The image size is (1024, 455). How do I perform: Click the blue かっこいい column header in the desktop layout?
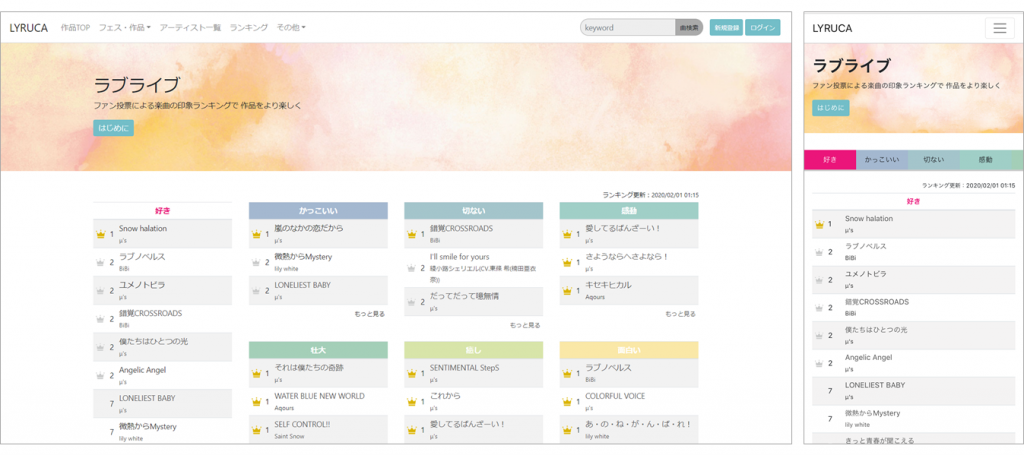[x=319, y=211]
